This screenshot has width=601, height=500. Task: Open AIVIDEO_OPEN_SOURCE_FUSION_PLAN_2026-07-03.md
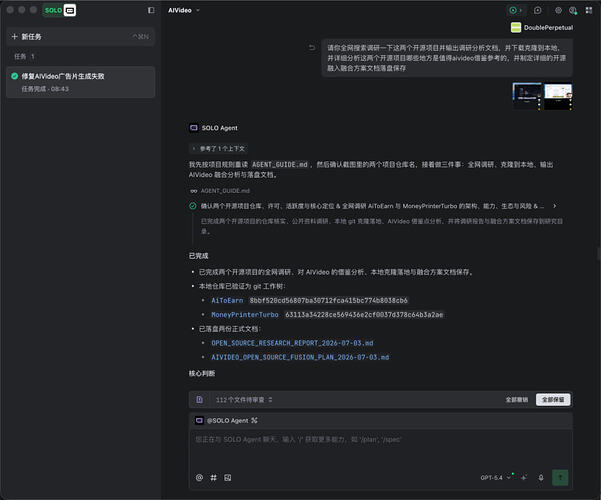(x=300, y=357)
